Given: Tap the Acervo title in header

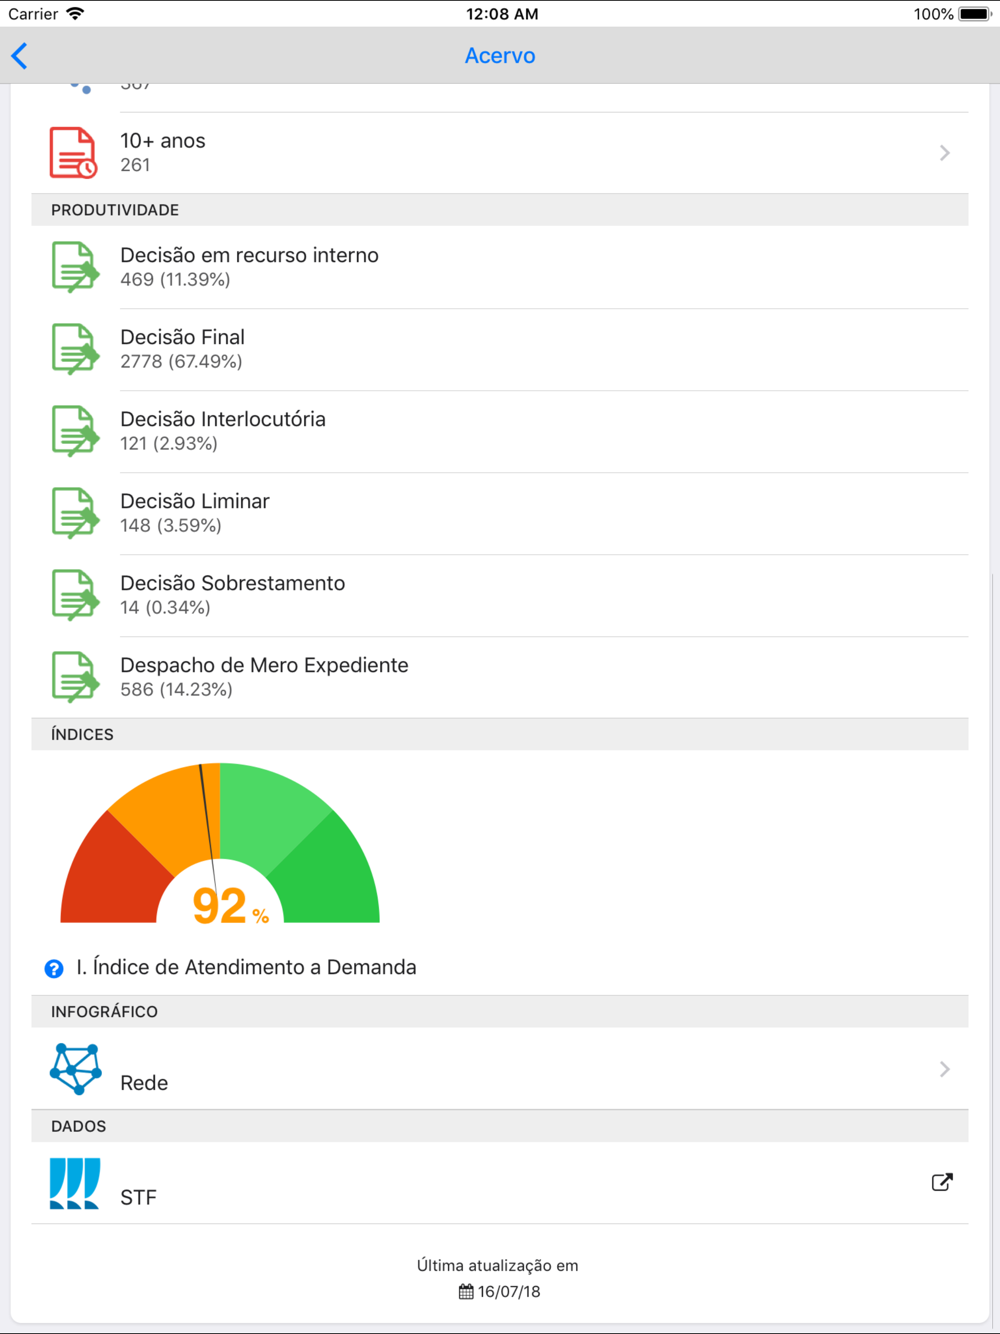Looking at the screenshot, I should click(500, 56).
